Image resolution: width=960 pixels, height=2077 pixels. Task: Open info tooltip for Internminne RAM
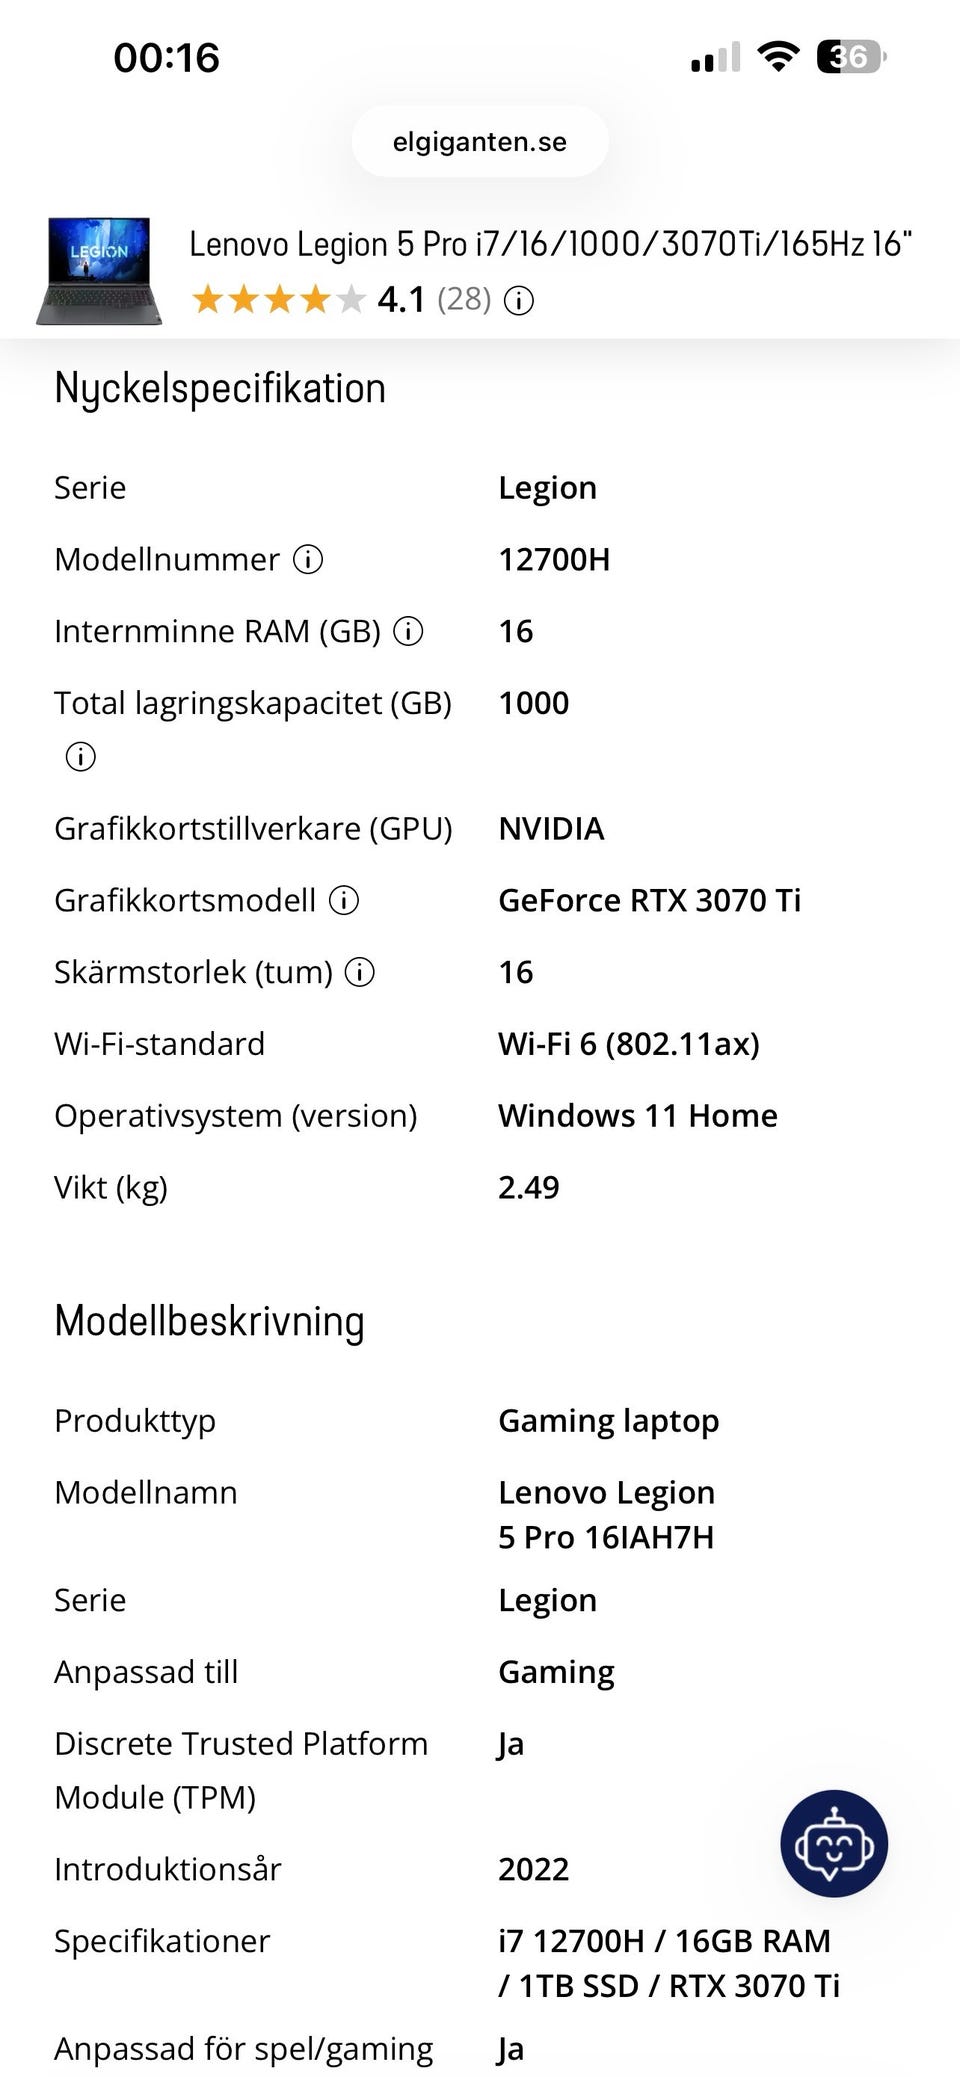408,631
